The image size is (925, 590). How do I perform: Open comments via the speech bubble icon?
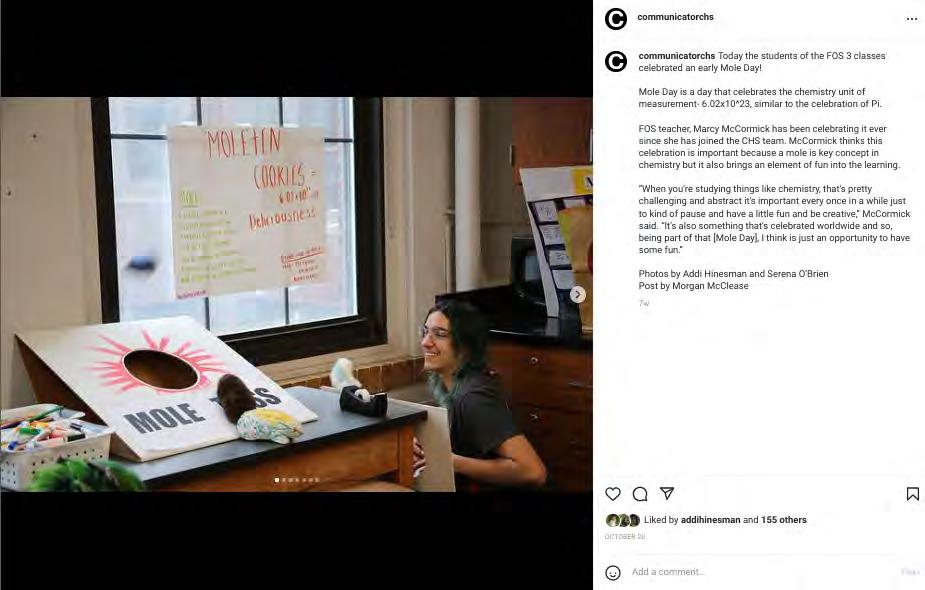[640, 494]
